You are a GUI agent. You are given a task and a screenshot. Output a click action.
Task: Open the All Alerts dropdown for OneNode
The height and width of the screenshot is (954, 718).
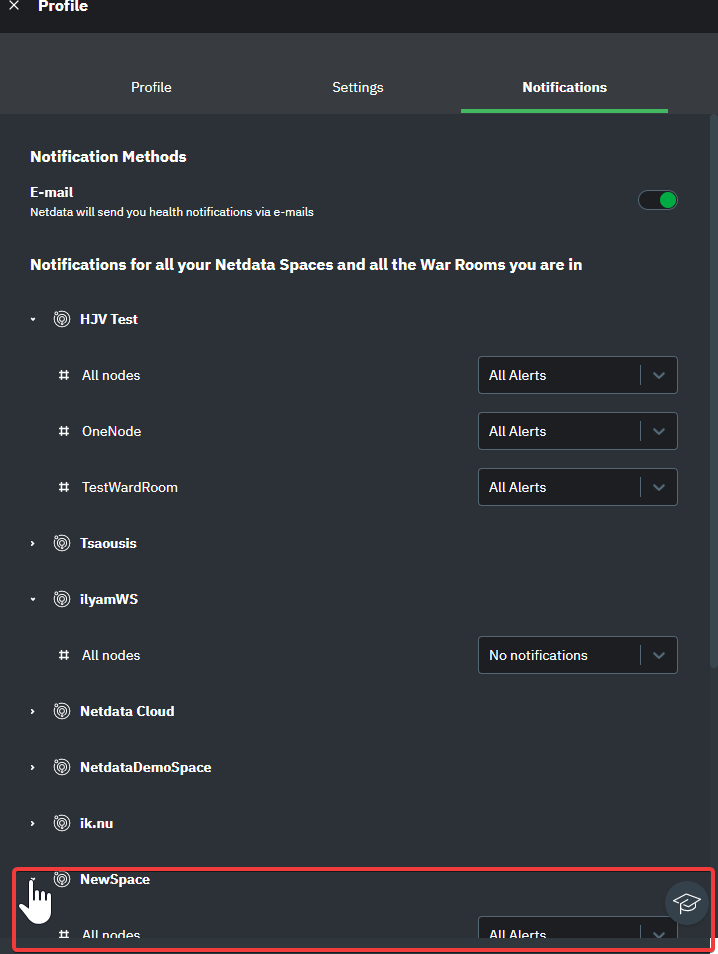coord(577,431)
